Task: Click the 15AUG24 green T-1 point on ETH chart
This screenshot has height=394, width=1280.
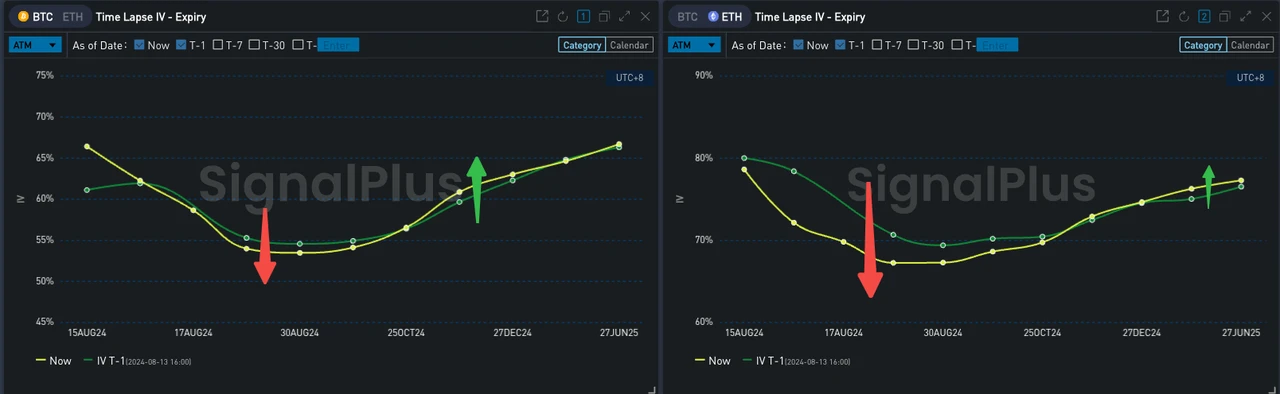Action: click(744, 158)
